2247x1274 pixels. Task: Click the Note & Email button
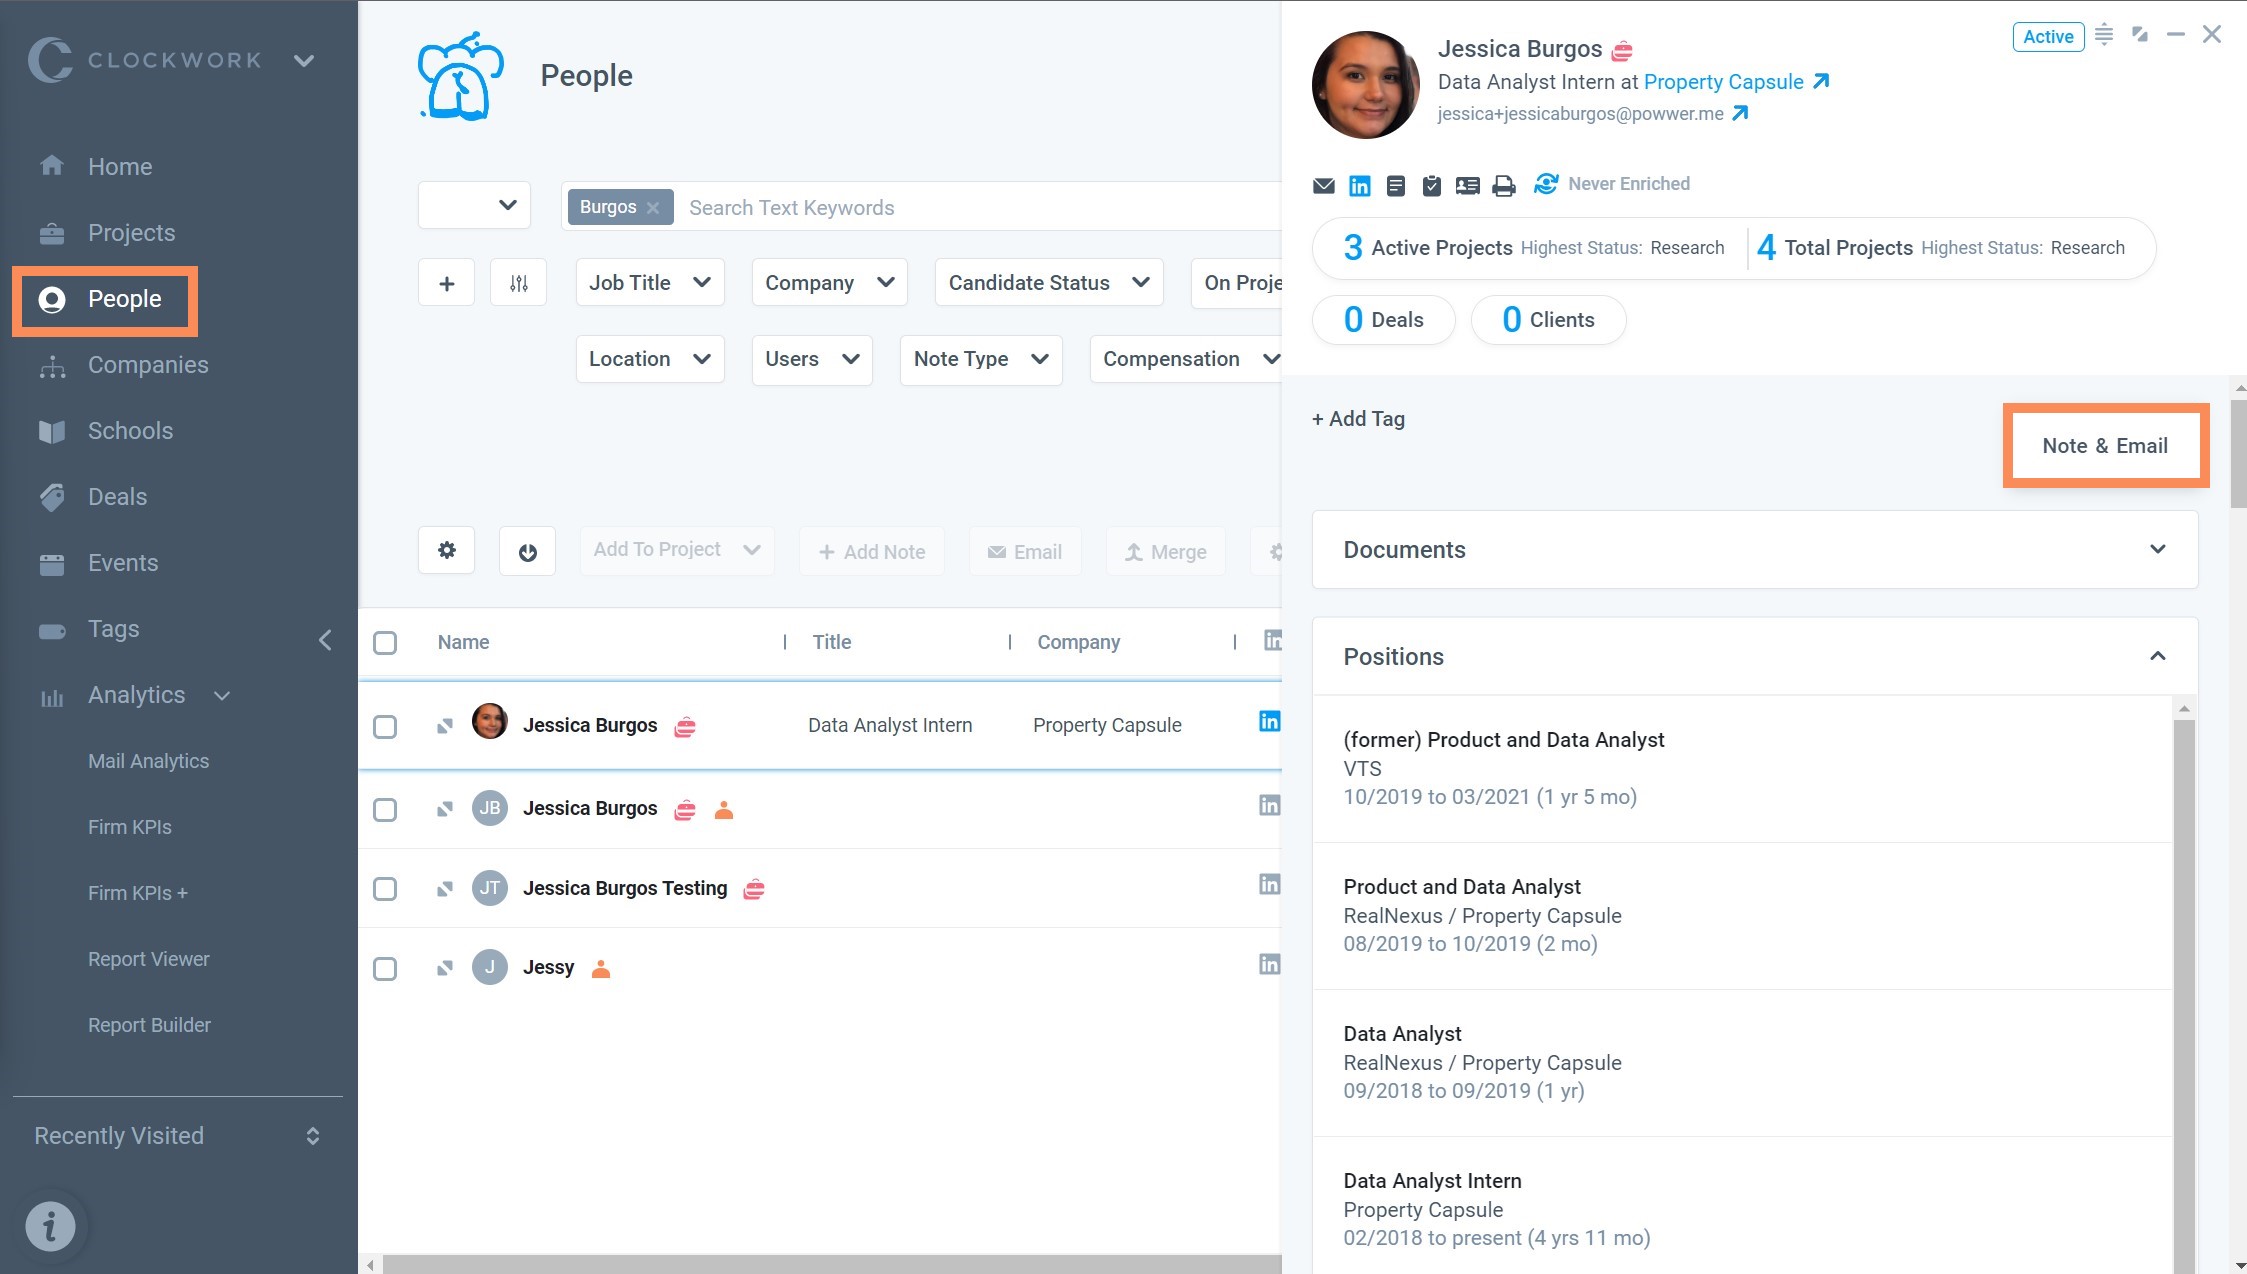(2105, 446)
